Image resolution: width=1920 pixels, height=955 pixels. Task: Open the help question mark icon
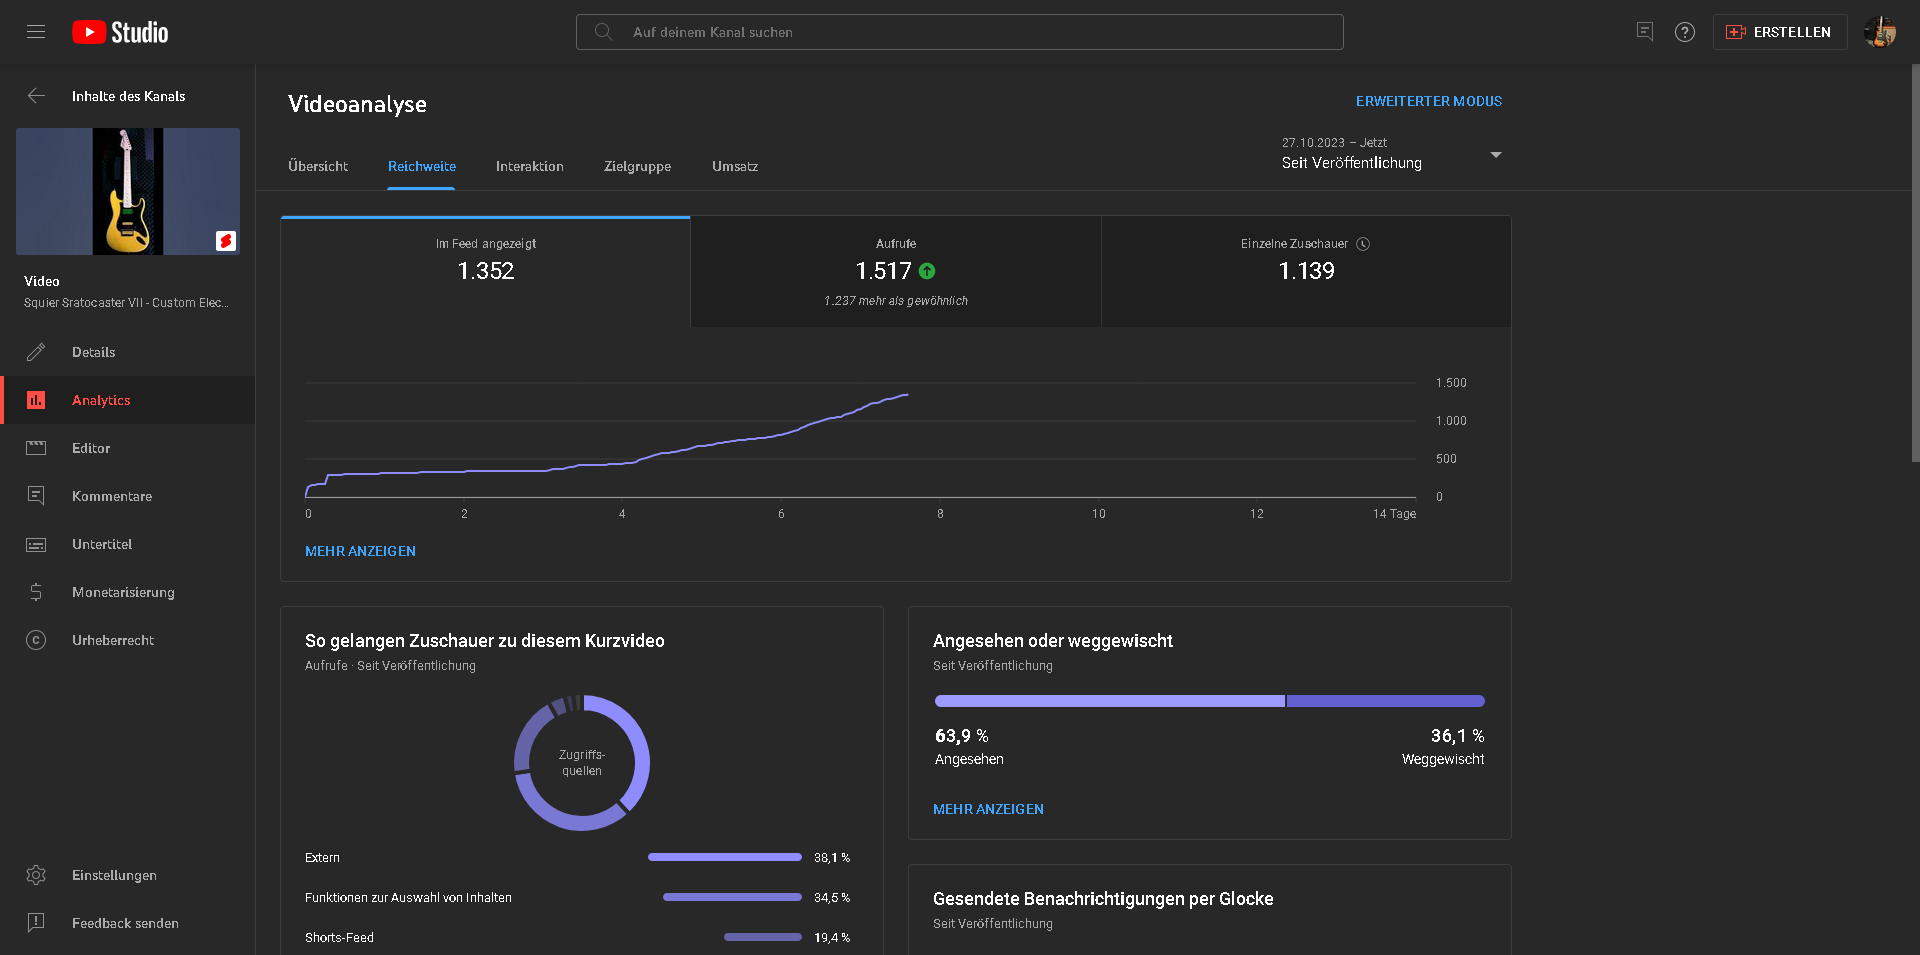pos(1685,32)
